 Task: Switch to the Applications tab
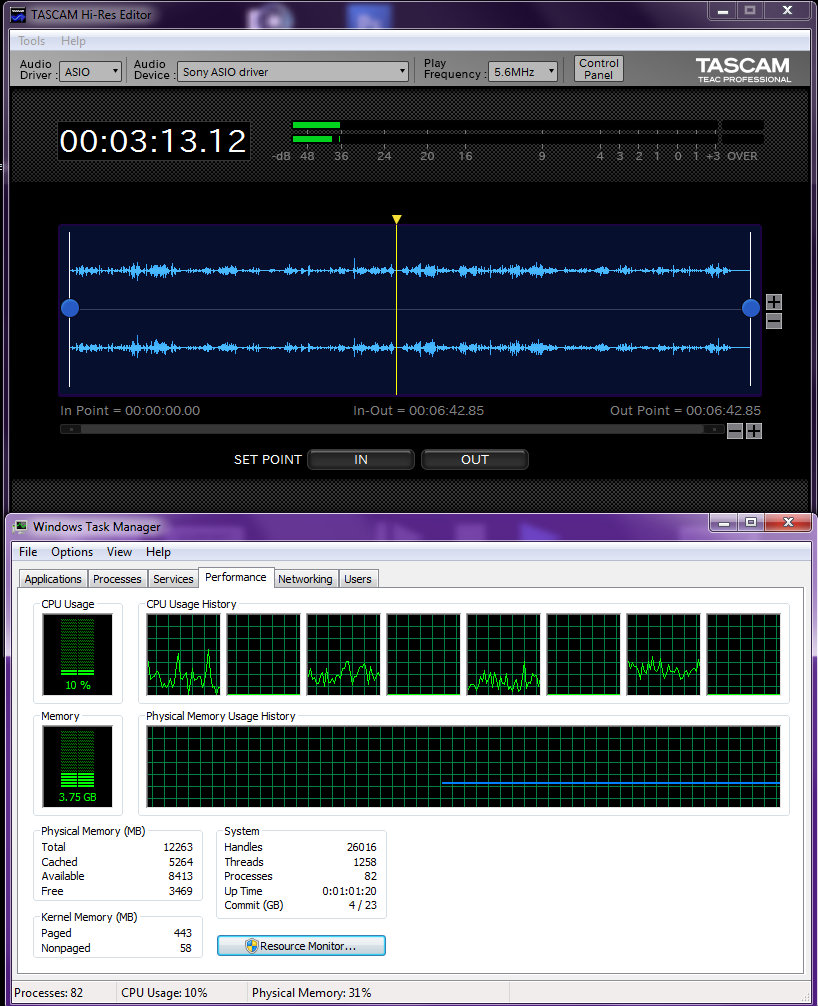pos(53,579)
